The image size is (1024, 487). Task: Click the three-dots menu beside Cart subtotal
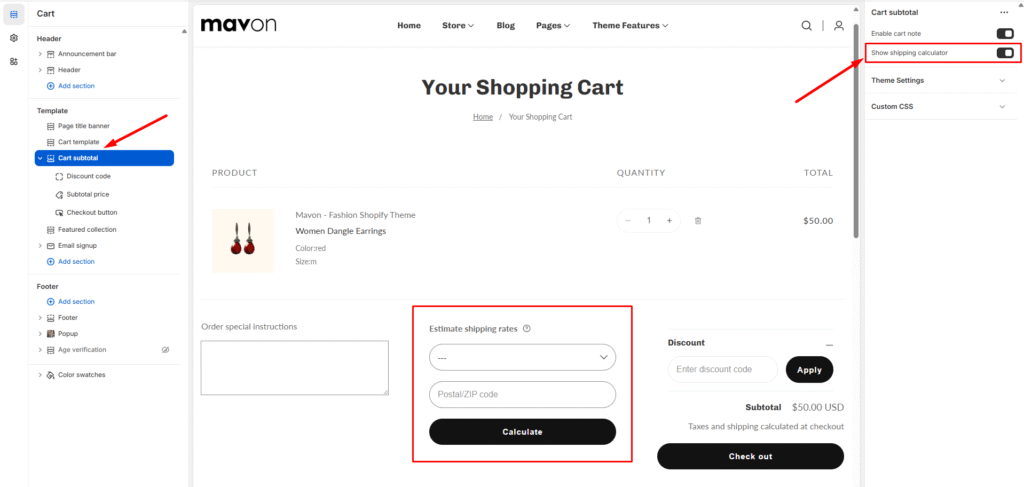[1004, 12]
